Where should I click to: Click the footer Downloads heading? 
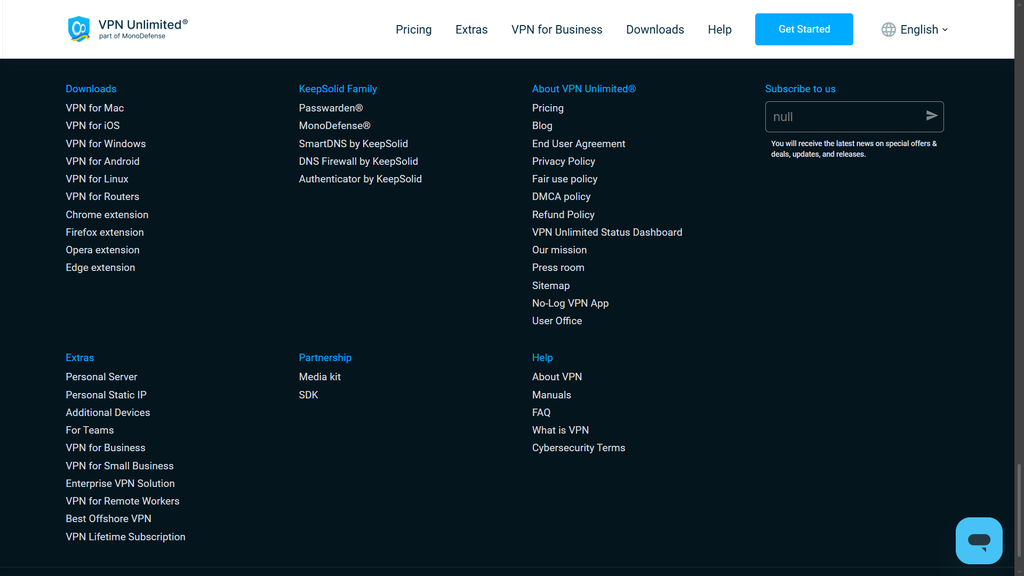pyautogui.click(x=91, y=89)
